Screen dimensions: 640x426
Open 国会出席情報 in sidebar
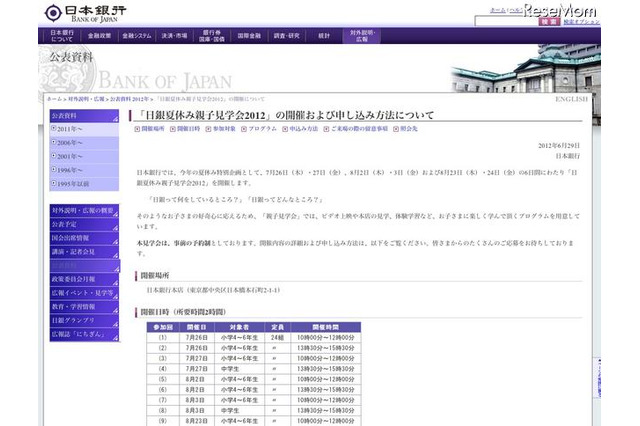[x=84, y=238]
